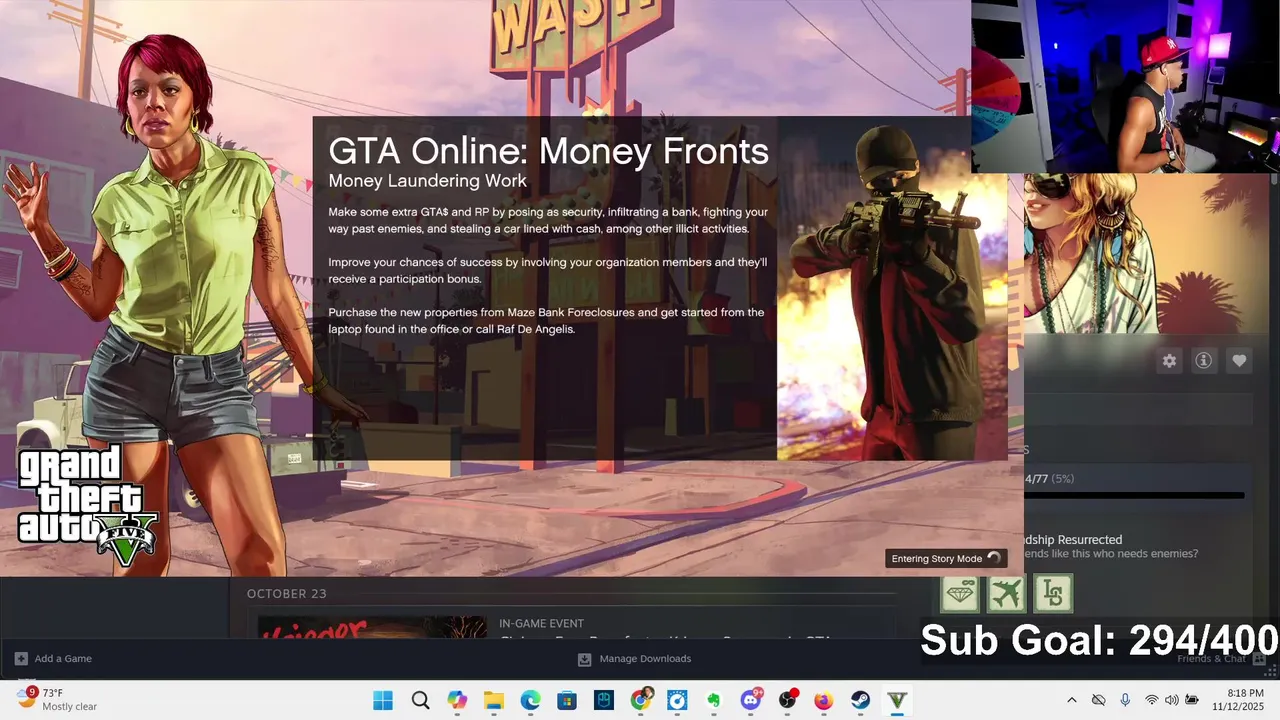Click the OCTOBER 23 date header
Viewport: 1280px width, 720px height.
(287, 594)
